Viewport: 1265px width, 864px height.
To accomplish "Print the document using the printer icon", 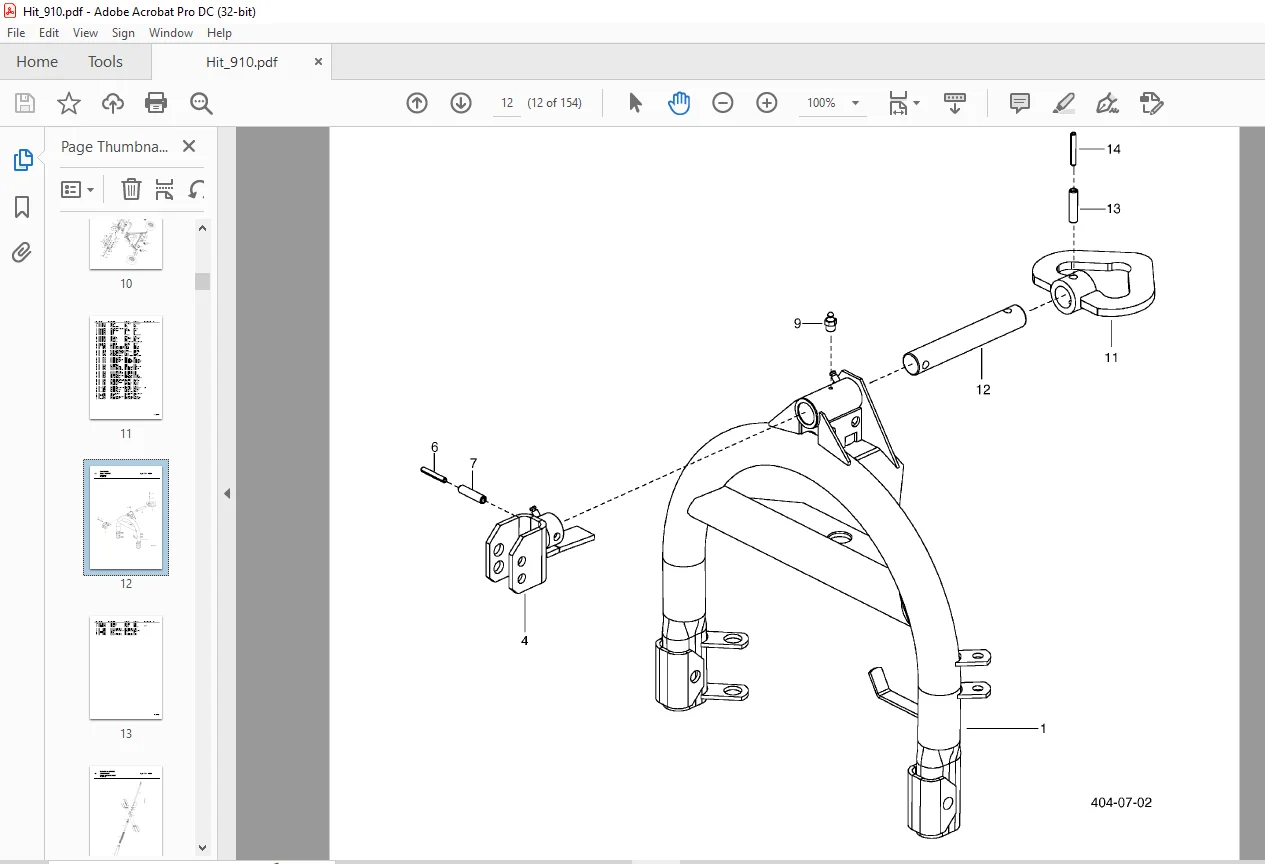I will 156,103.
